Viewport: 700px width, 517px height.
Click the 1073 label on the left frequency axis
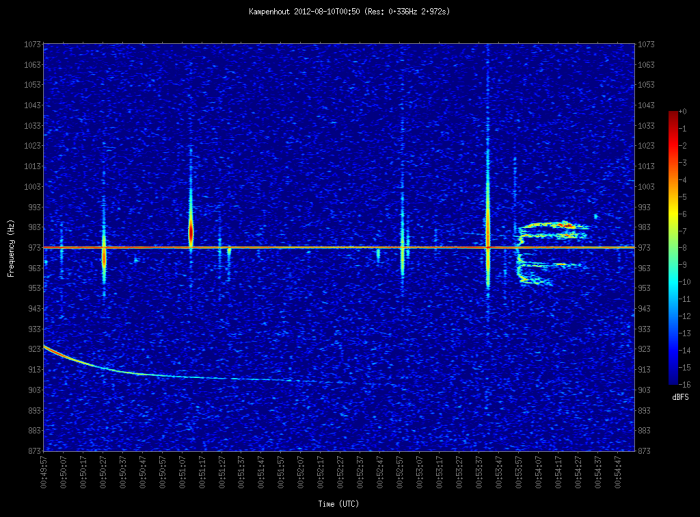(33, 44)
